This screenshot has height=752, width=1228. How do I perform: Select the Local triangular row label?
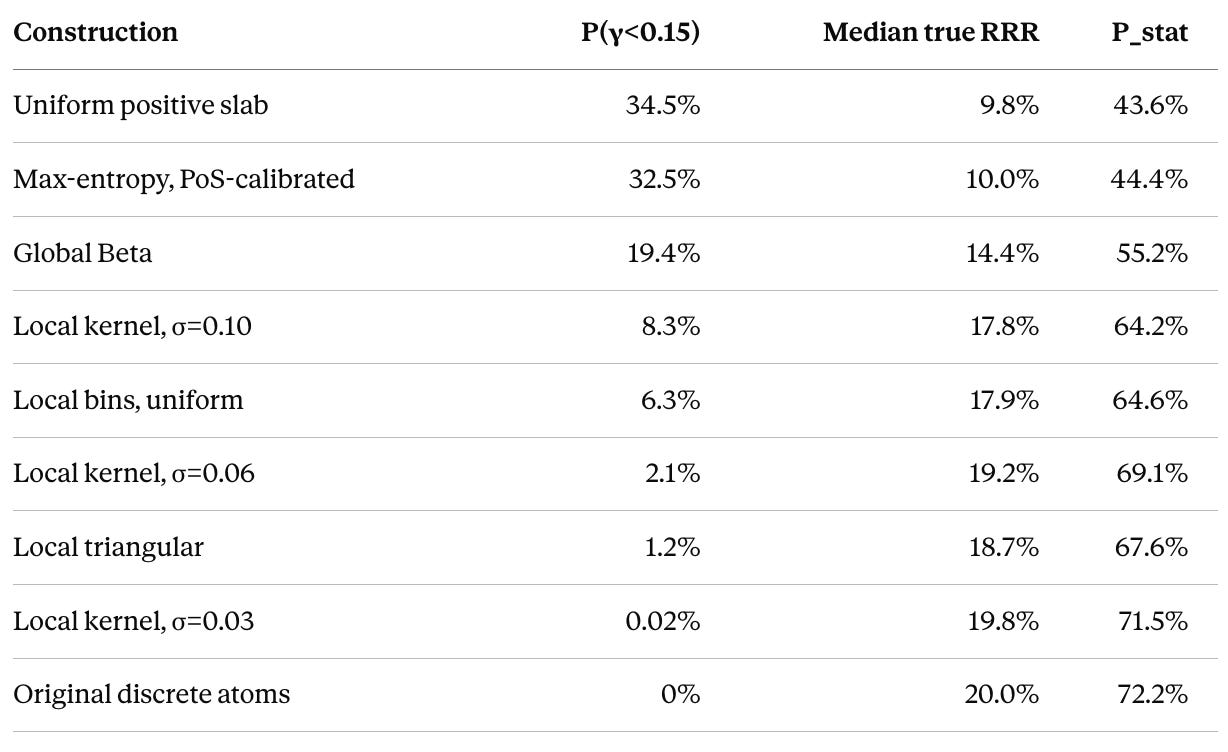108,548
